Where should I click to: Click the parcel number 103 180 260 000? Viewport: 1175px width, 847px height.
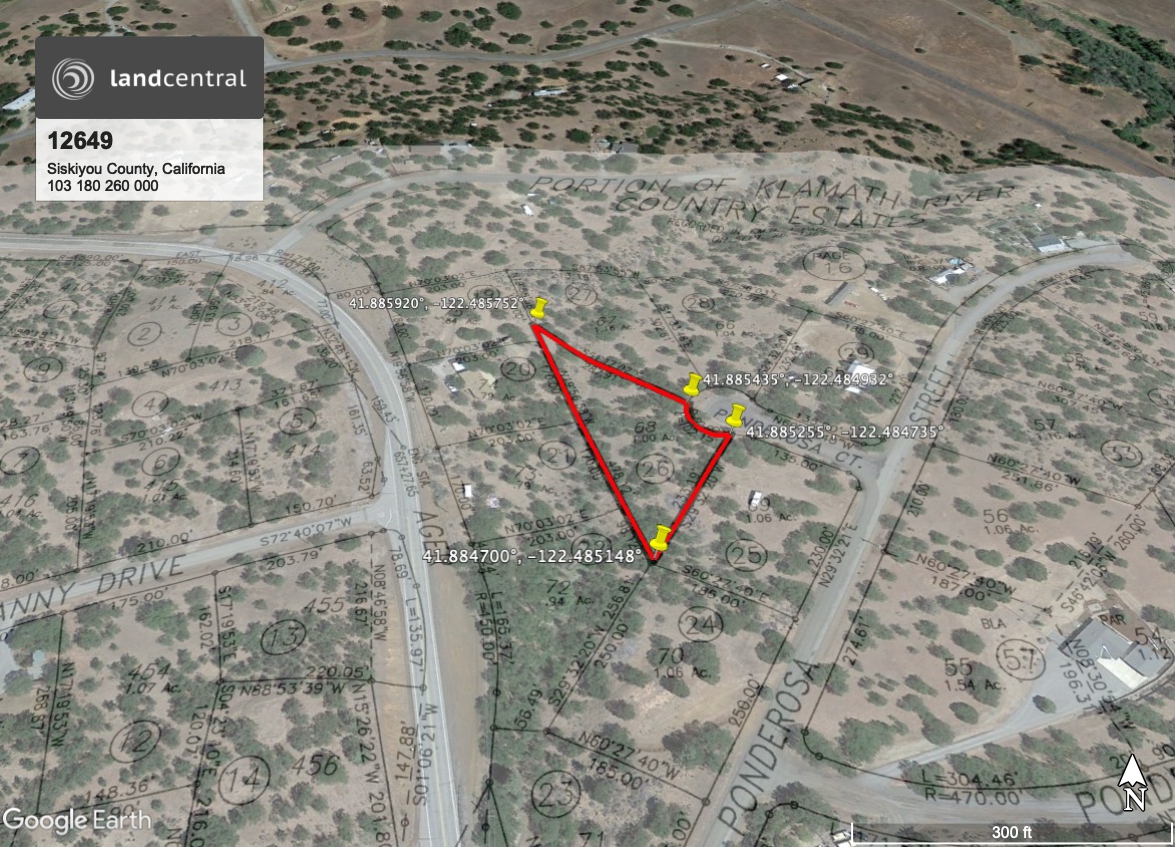pyautogui.click(x=103, y=186)
